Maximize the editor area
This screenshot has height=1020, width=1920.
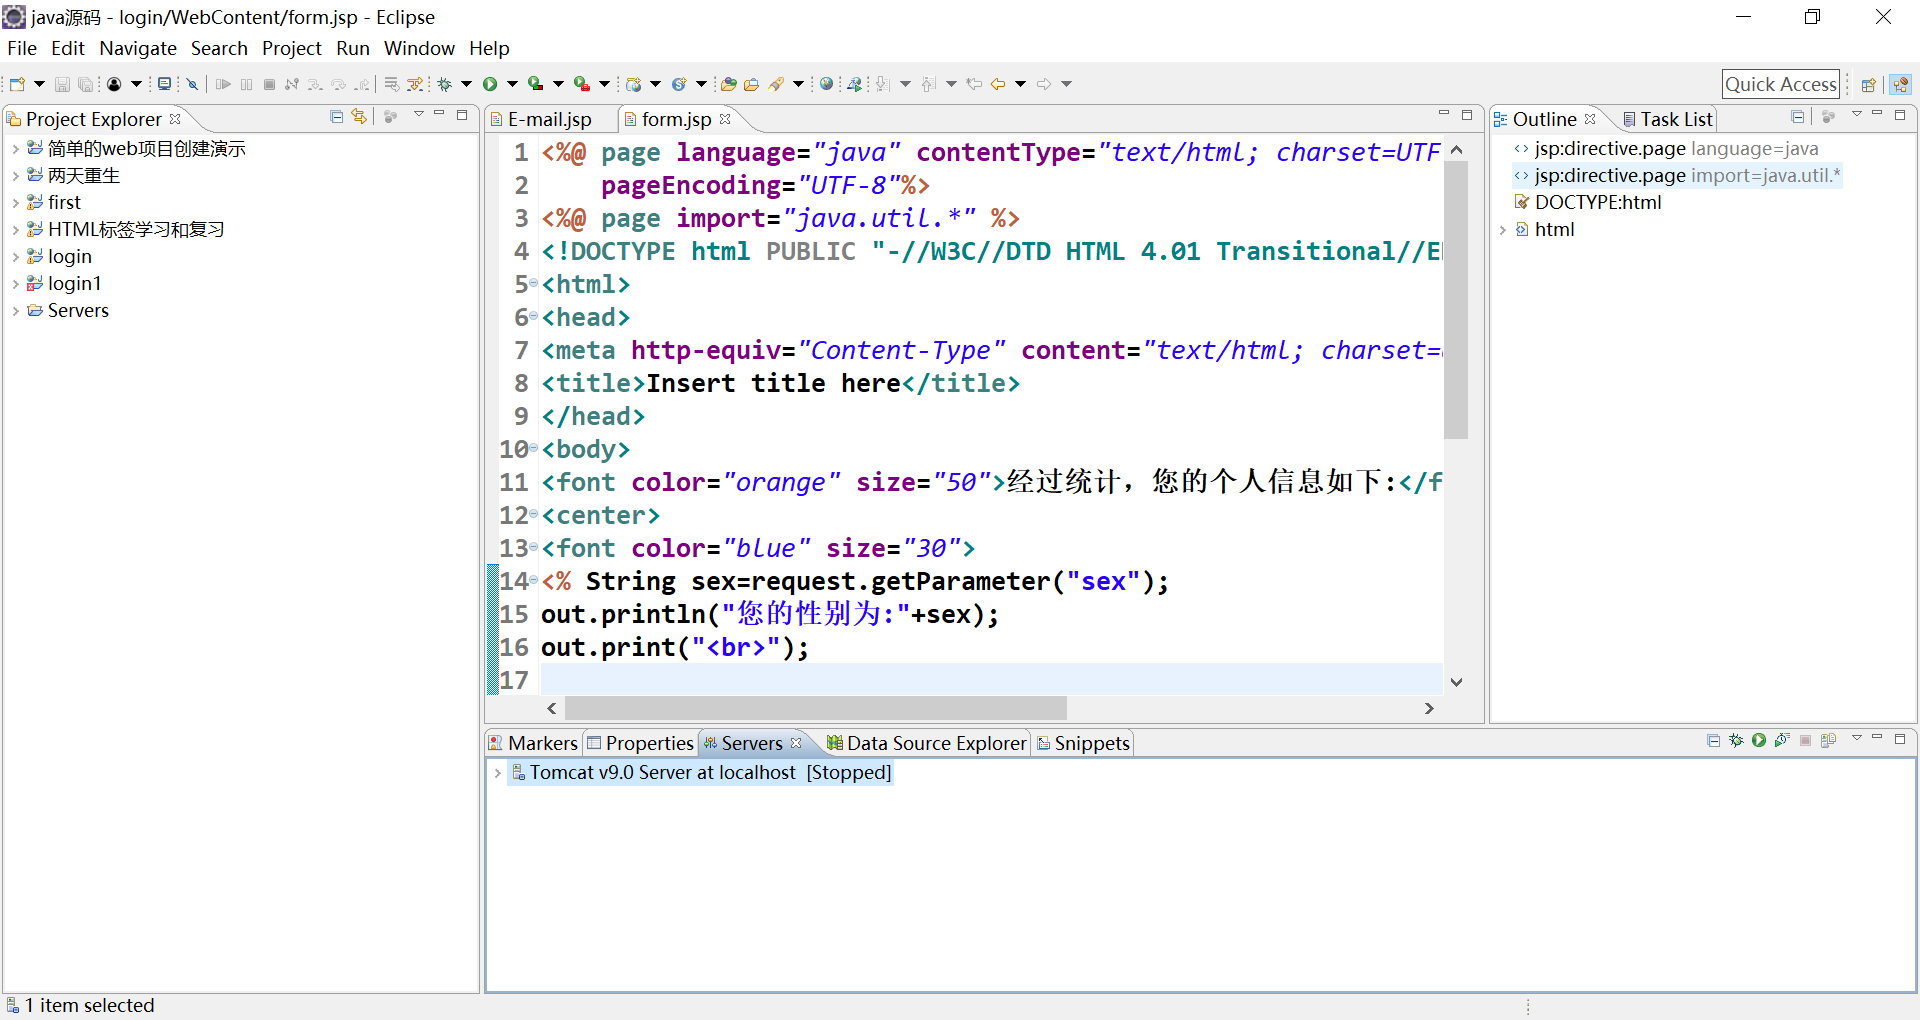click(1467, 115)
